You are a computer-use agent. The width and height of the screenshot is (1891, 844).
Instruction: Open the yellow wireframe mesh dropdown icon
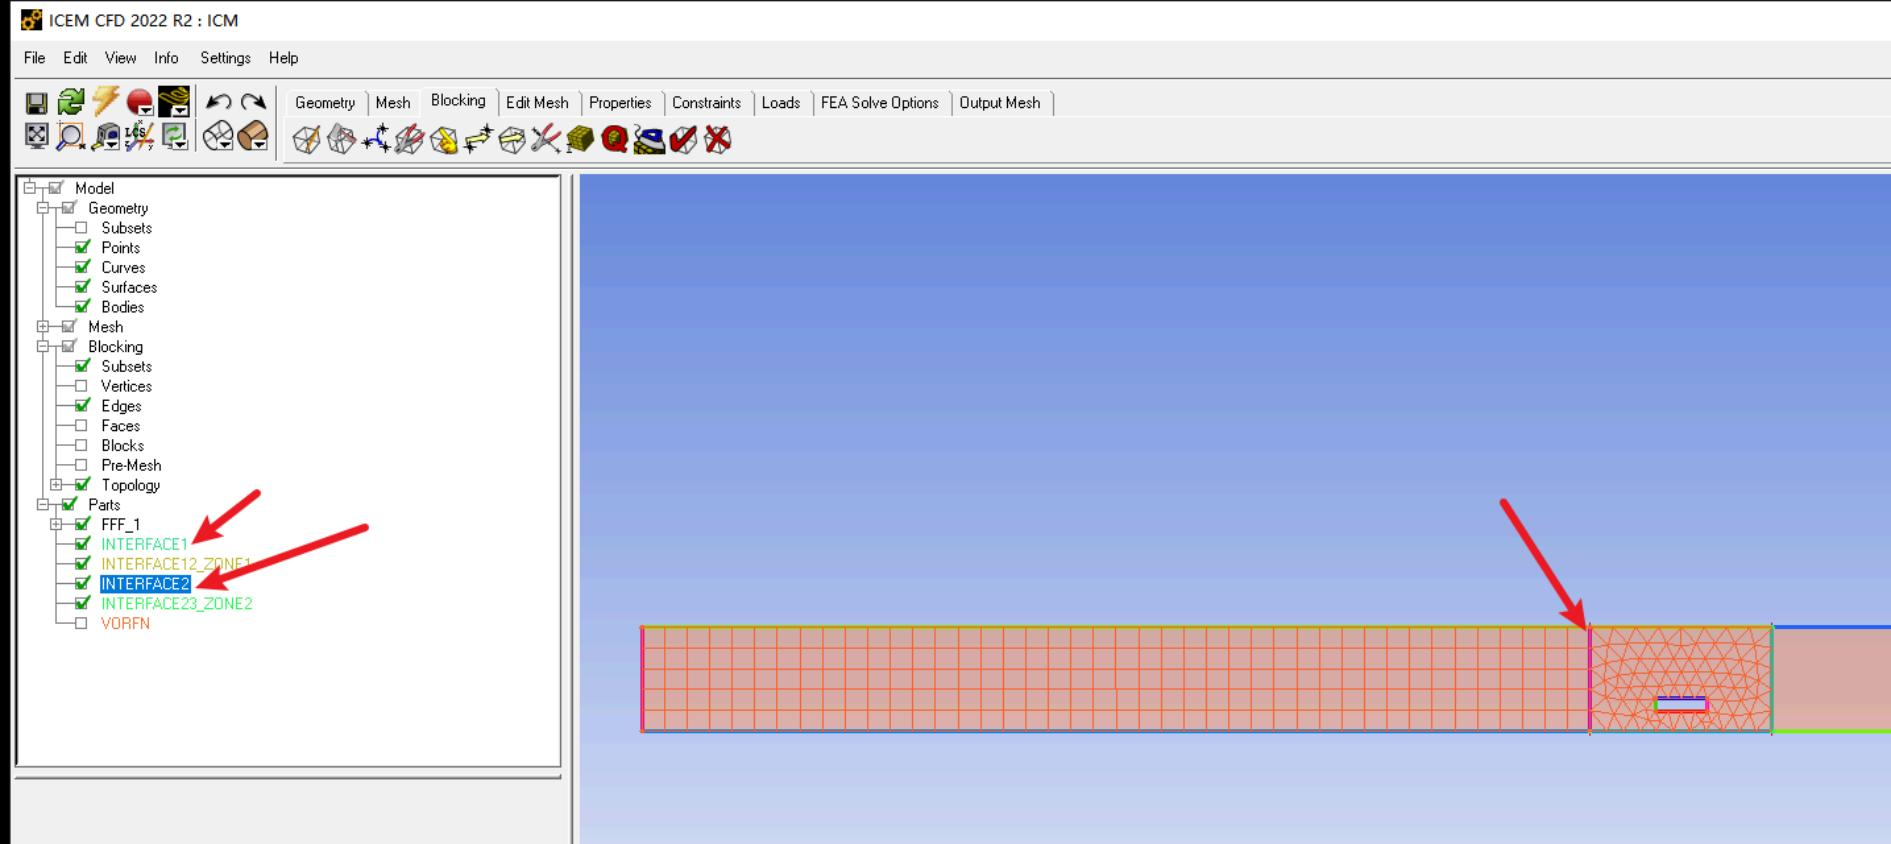click(173, 102)
